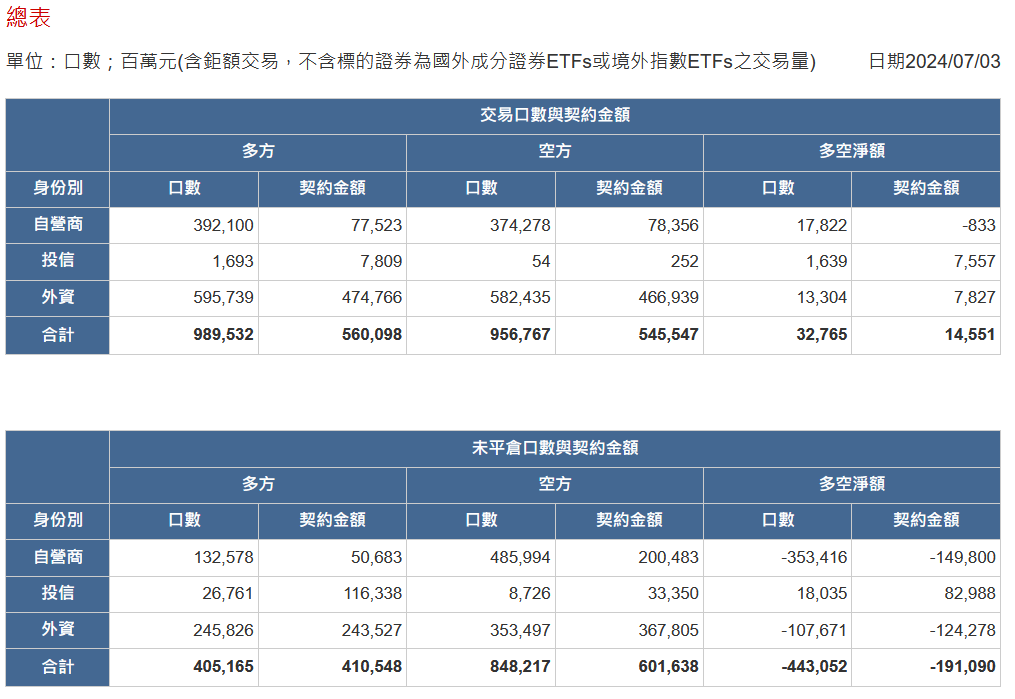1015x699 pixels.
Task: Click the unit description line starting with 單位：口數
Action: [410, 61]
